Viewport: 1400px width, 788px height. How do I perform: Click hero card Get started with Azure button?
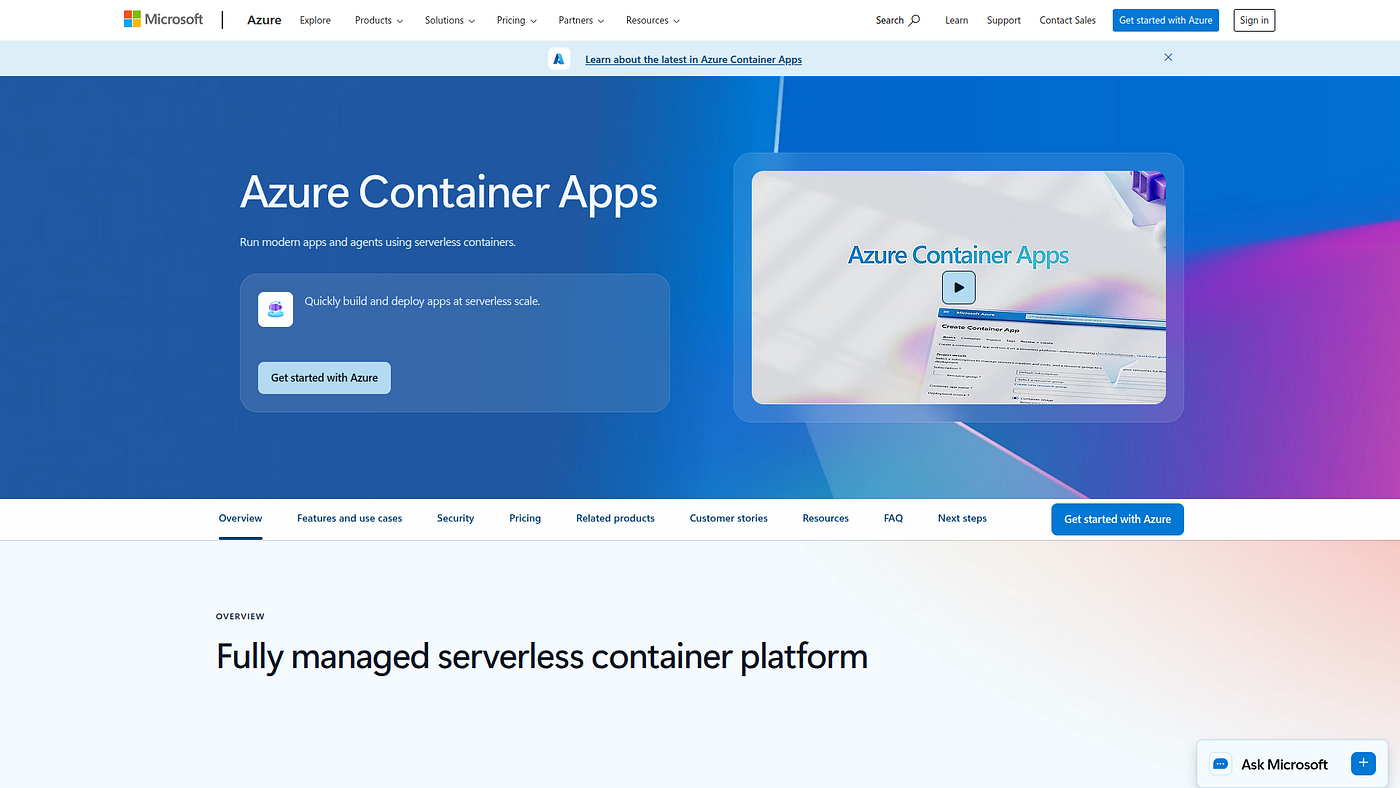point(324,378)
